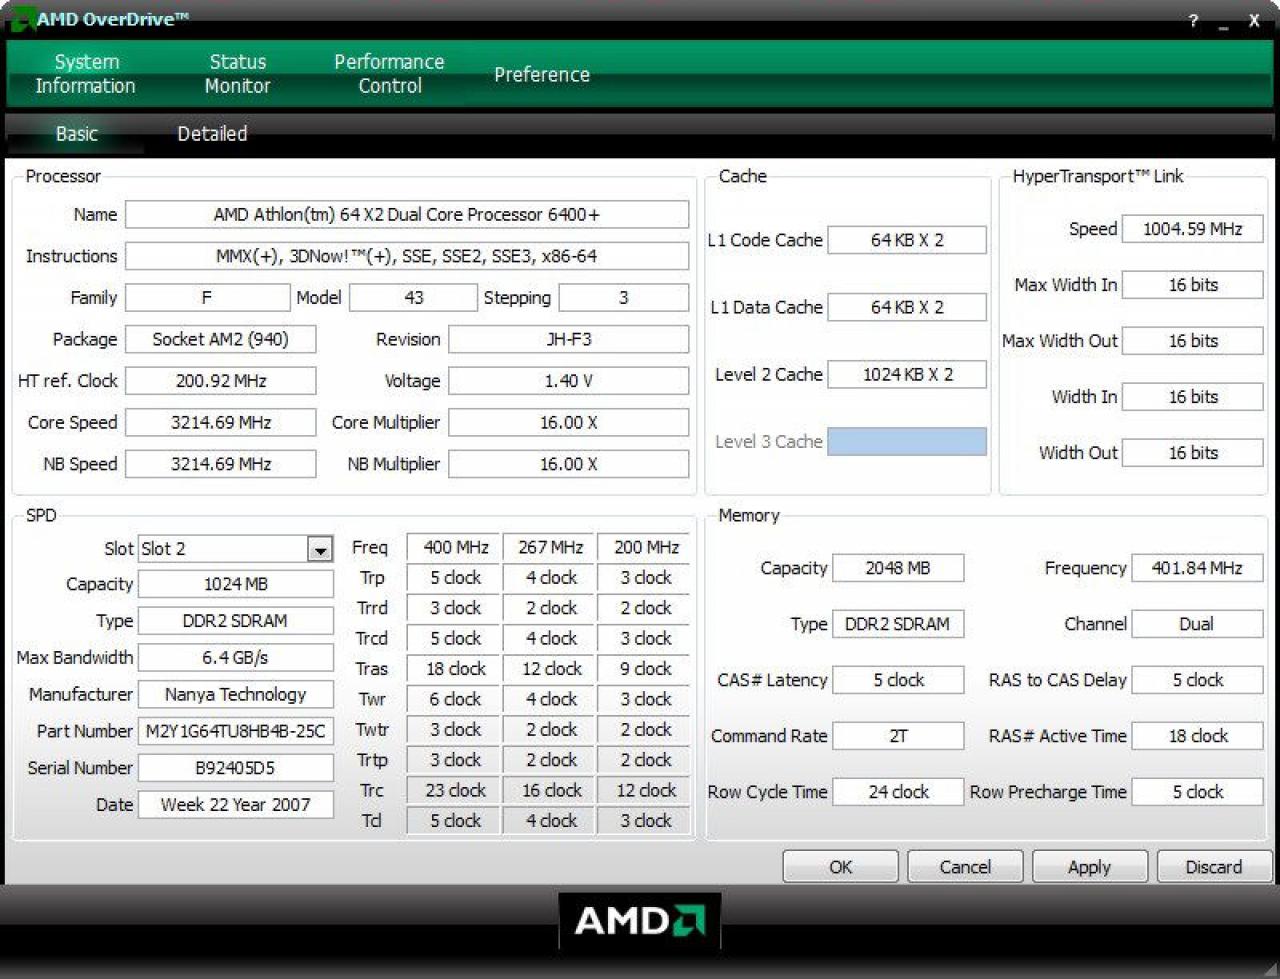Image resolution: width=1280 pixels, height=979 pixels.
Task: Click the Twr 6 clock cell
Action: pyautogui.click(x=455, y=699)
